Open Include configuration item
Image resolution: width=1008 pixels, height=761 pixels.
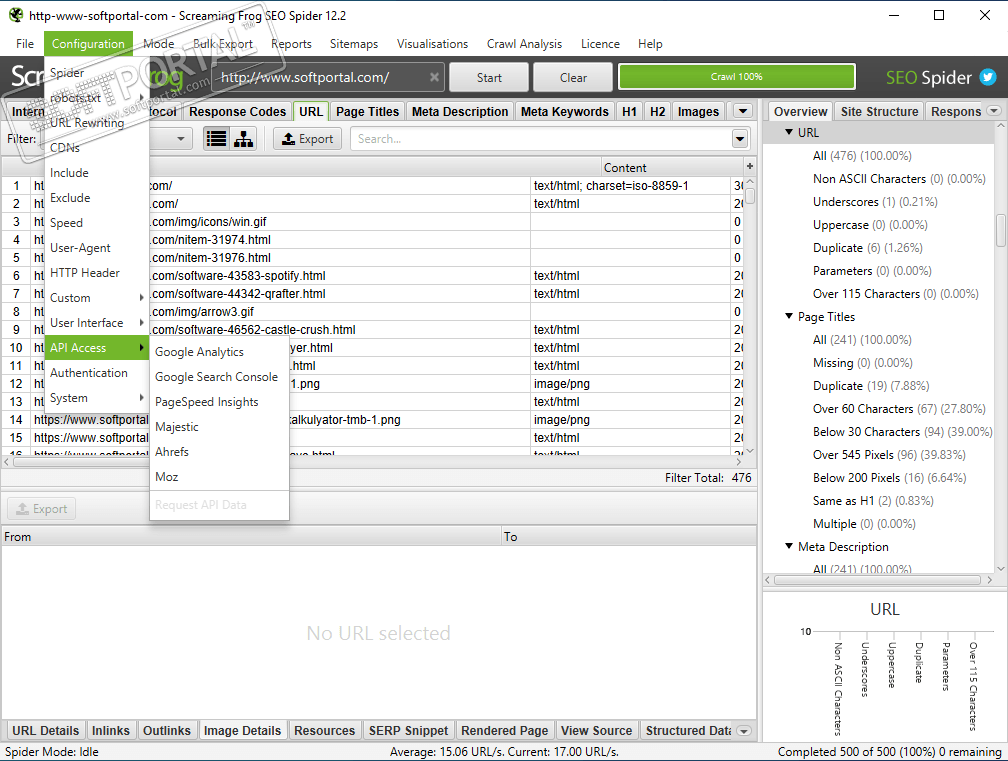[x=69, y=173]
